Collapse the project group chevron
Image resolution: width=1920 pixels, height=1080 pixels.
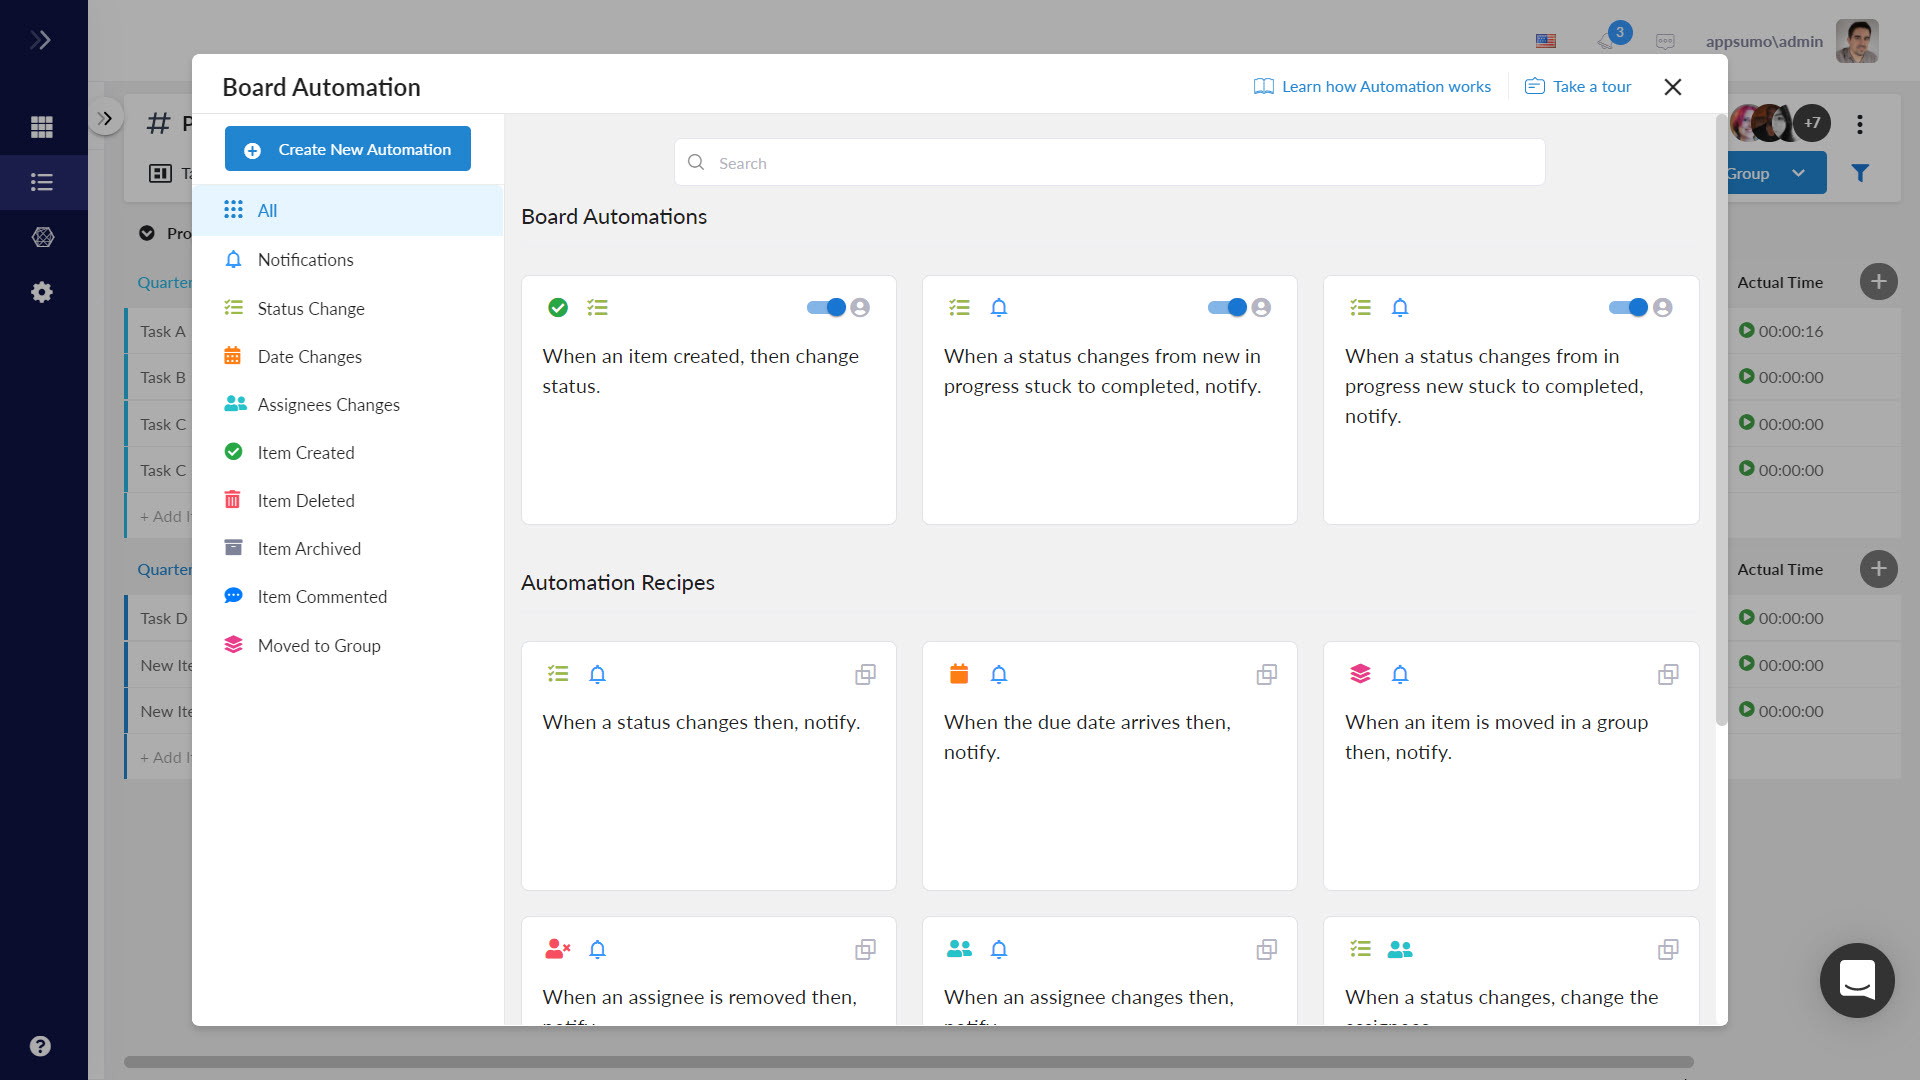tap(147, 233)
